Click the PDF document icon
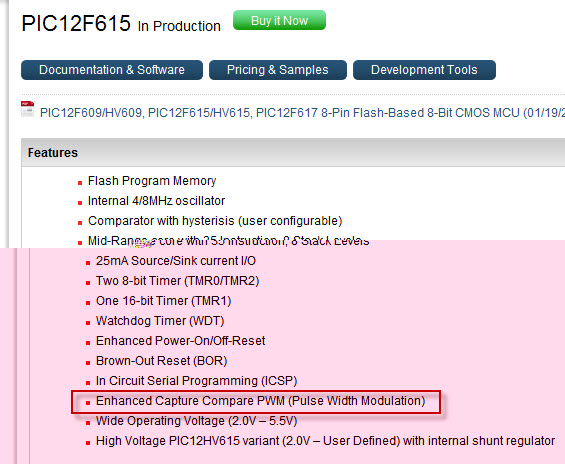 pos(27,109)
